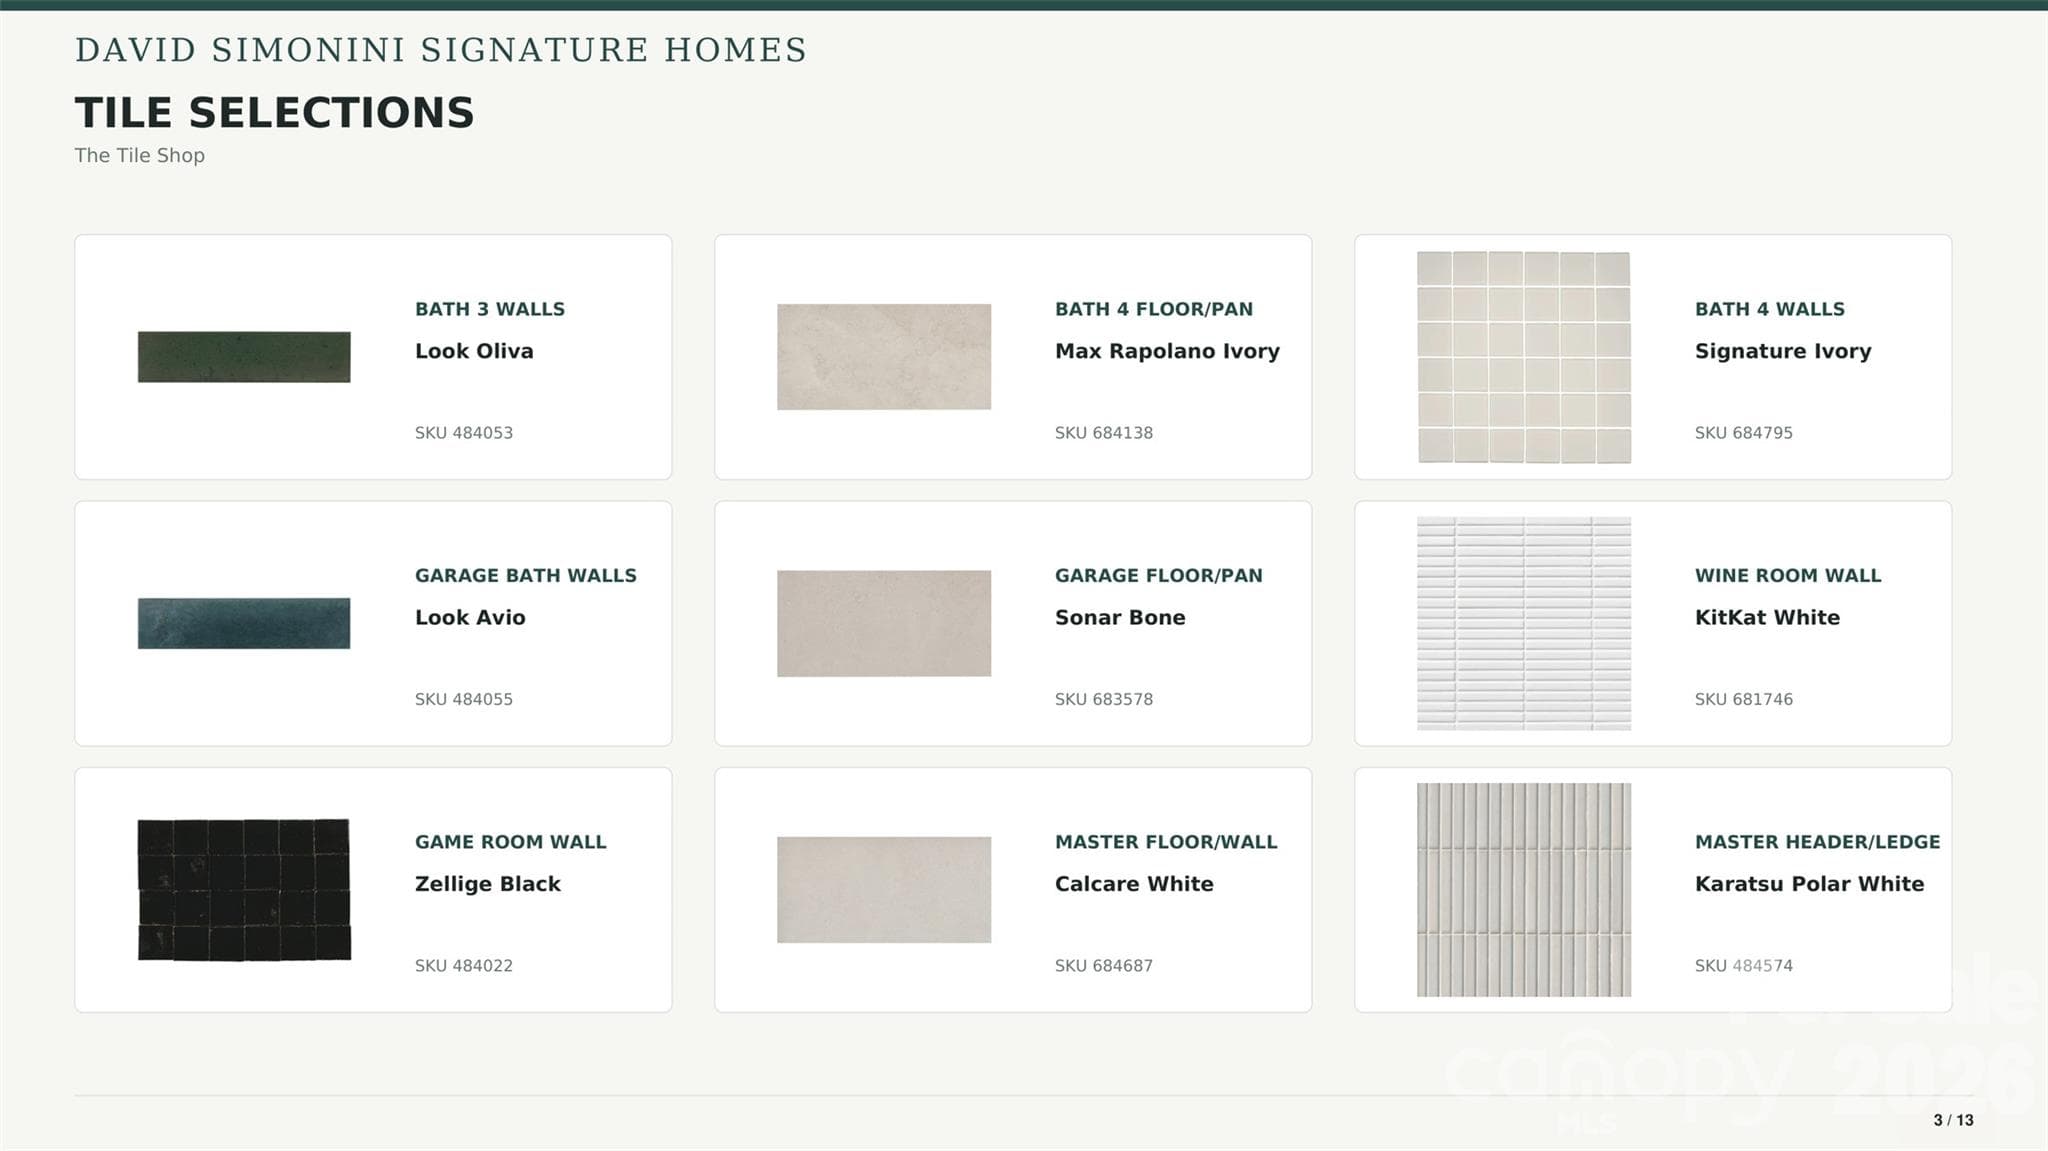2048x1151 pixels.
Task: Select the BATH 4 FLOOR/PAN heading
Action: click(1154, 309)
